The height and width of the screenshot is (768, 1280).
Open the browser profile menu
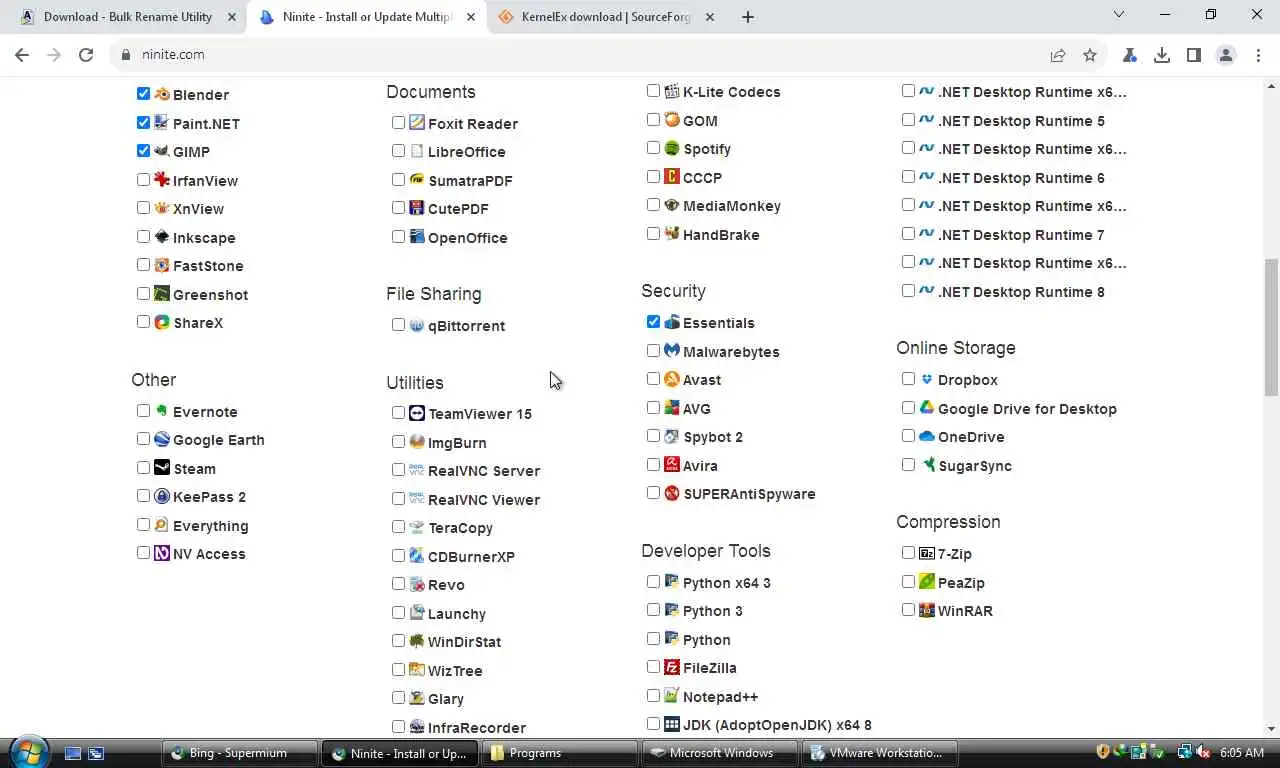[x=1226, y=55]
